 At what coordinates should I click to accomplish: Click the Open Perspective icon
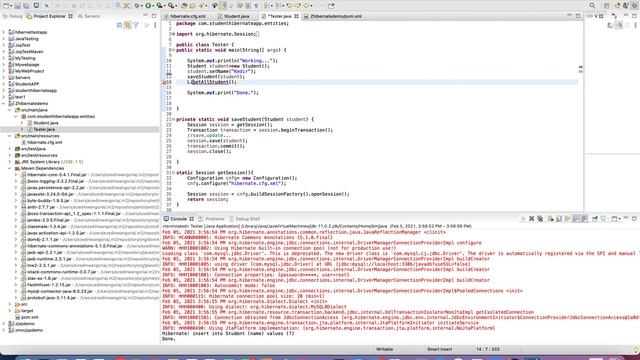(607, 6)
